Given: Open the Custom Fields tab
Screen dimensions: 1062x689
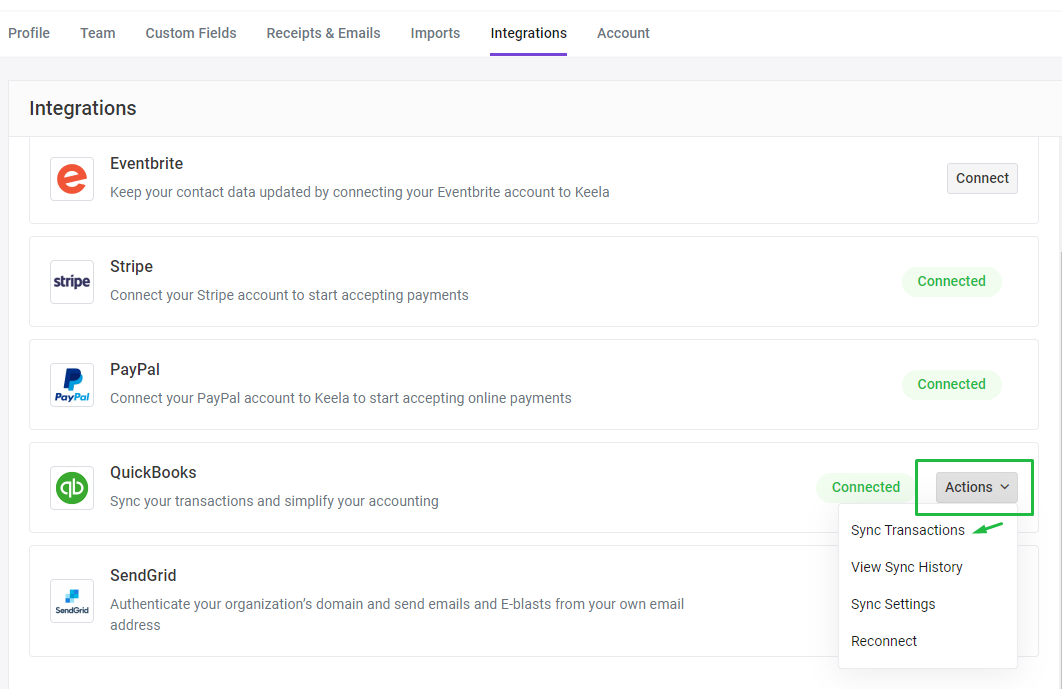Looking at the screenshot, I should click(191, 33).
